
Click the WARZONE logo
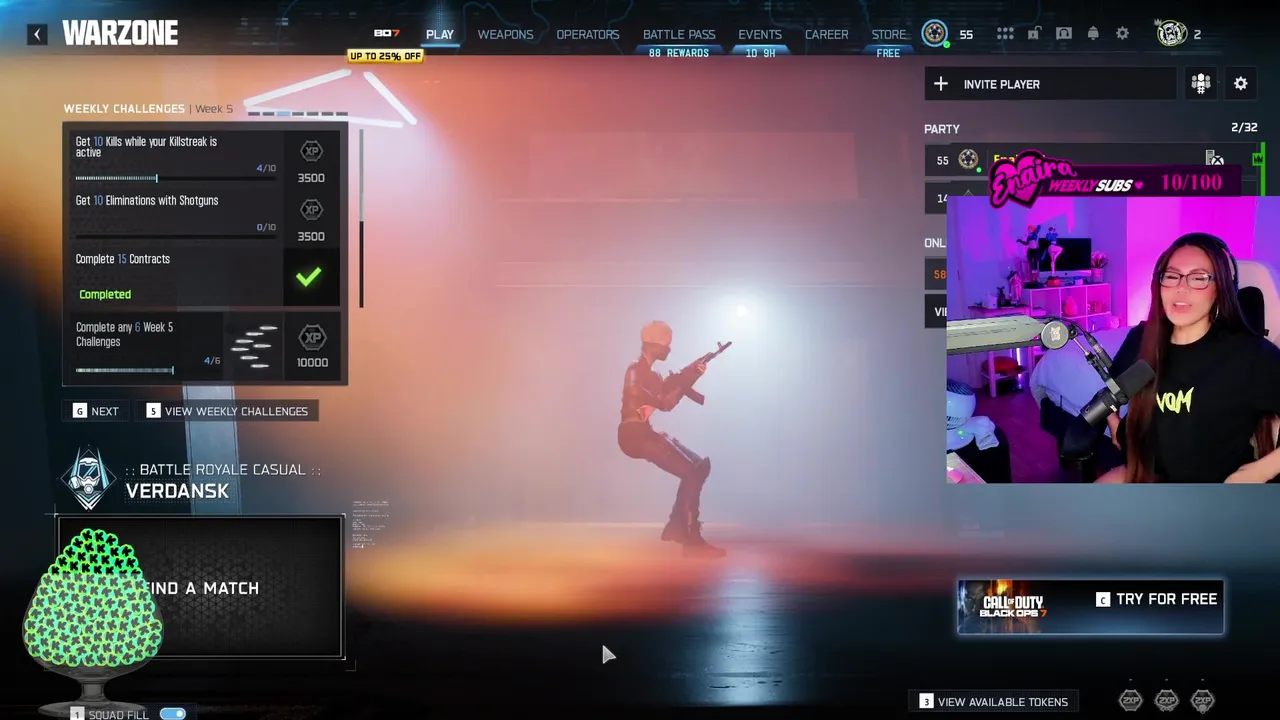point(120,33)
